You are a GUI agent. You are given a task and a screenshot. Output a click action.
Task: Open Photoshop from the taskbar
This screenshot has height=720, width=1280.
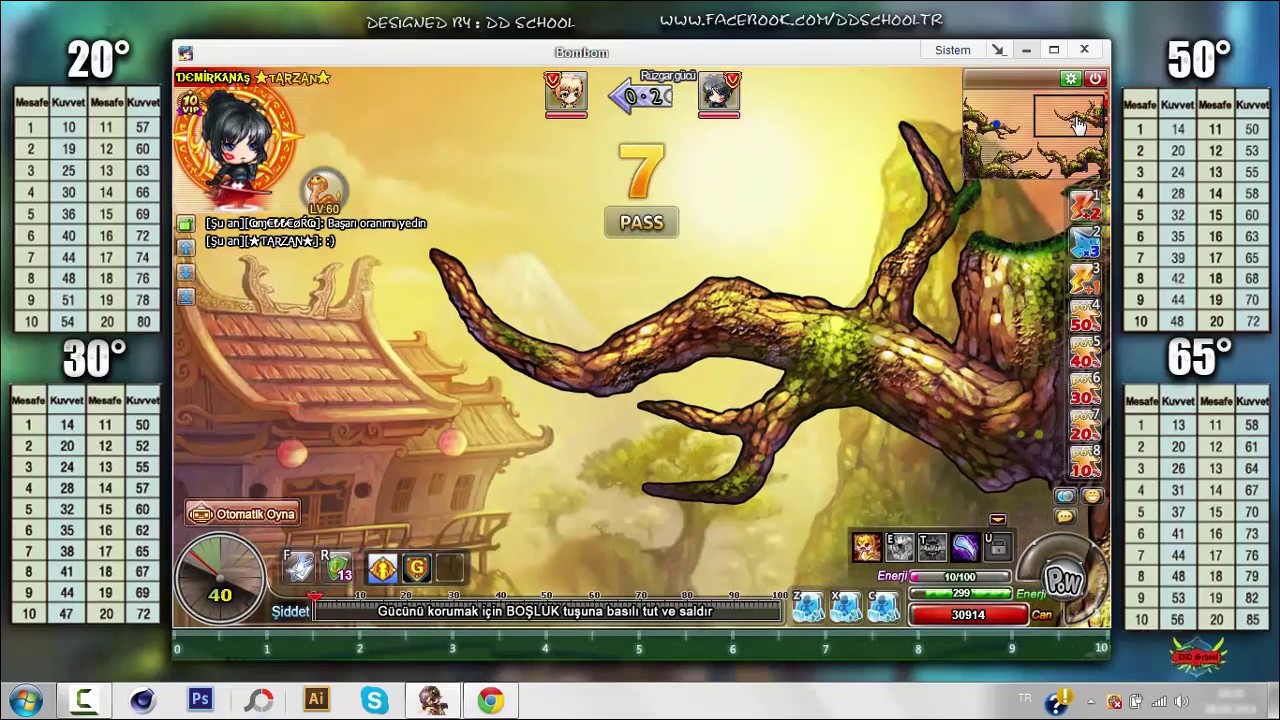[200, 700]
